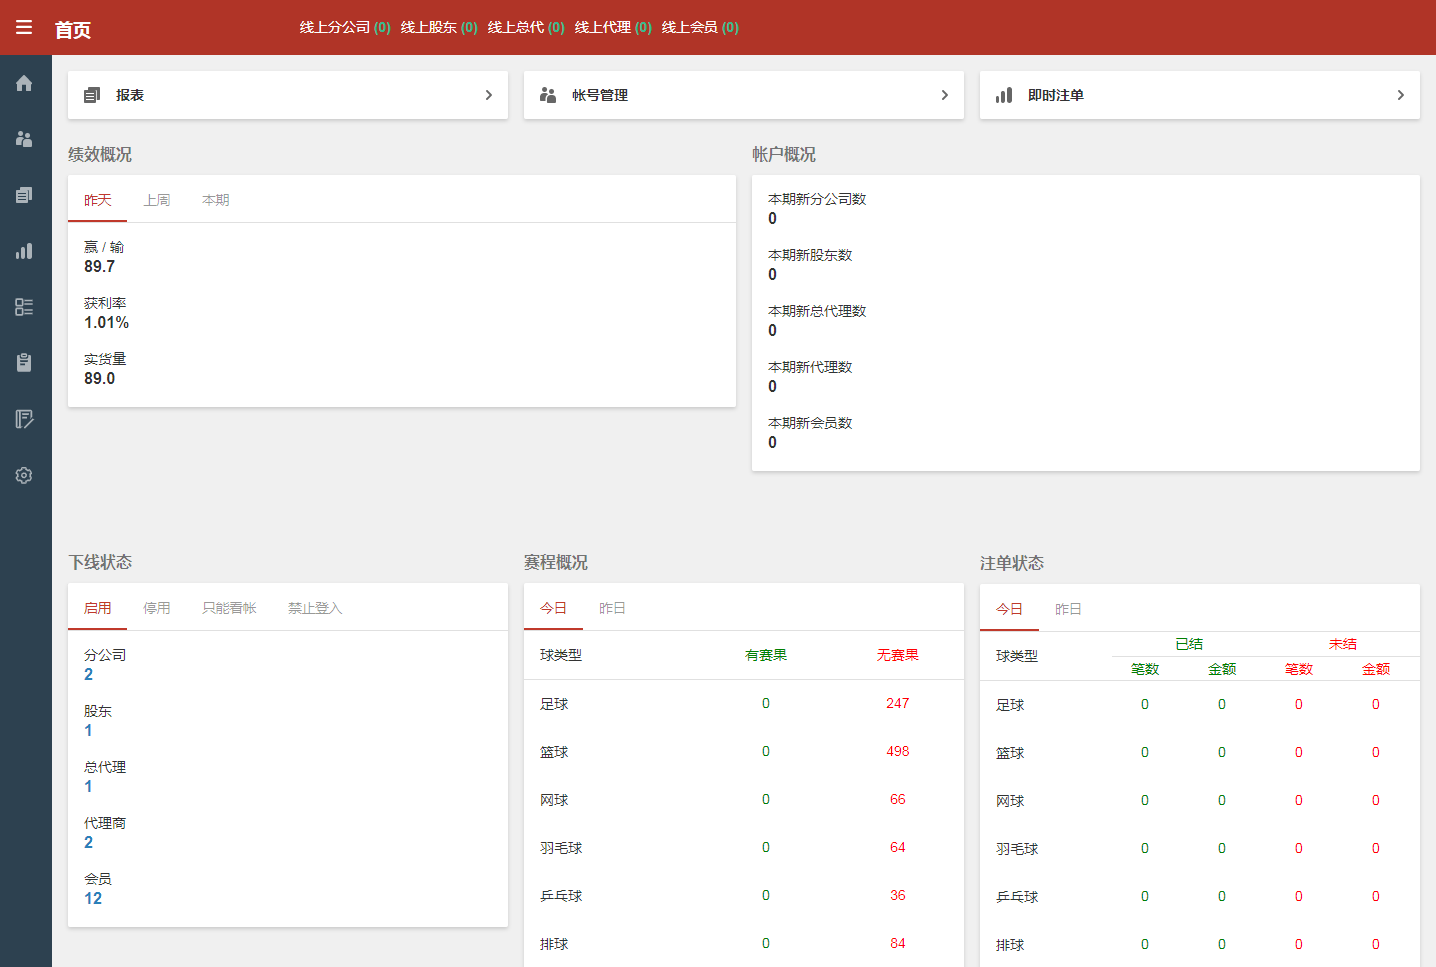Open the bar chart sidebar icon
The image size is (1436, 967).
(24, 251)
